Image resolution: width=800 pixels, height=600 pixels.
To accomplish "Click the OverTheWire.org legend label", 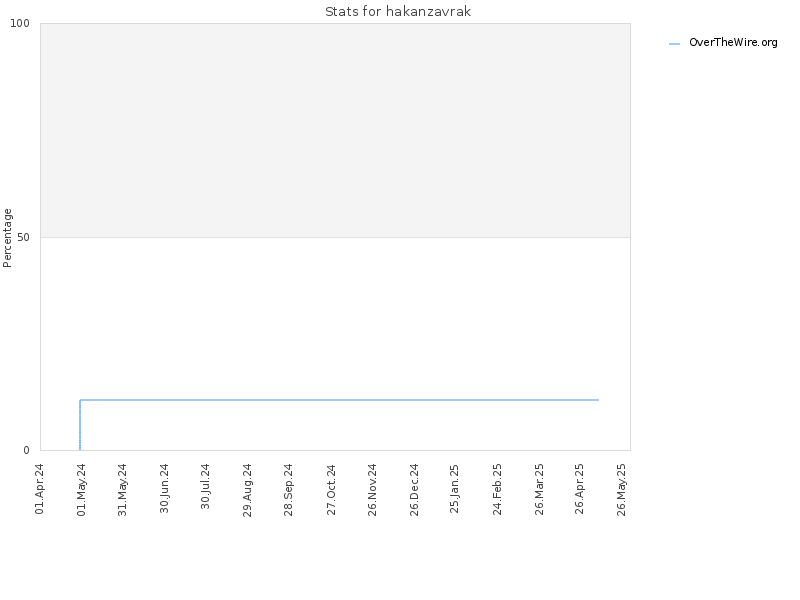I will pyautogui.click(x=733, y=42).
